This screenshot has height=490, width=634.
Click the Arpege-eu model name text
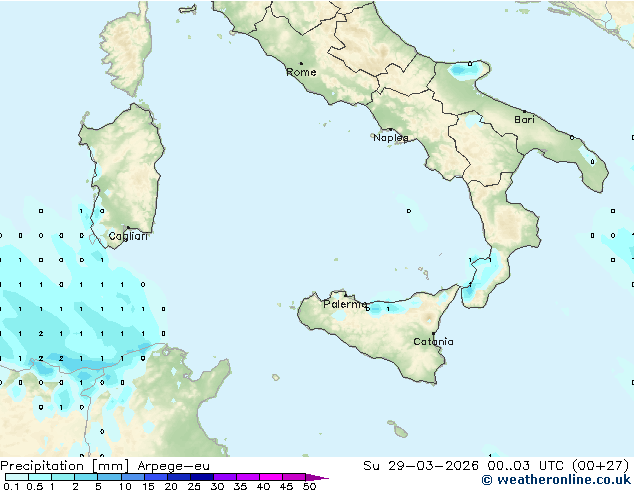coord(173,467)
